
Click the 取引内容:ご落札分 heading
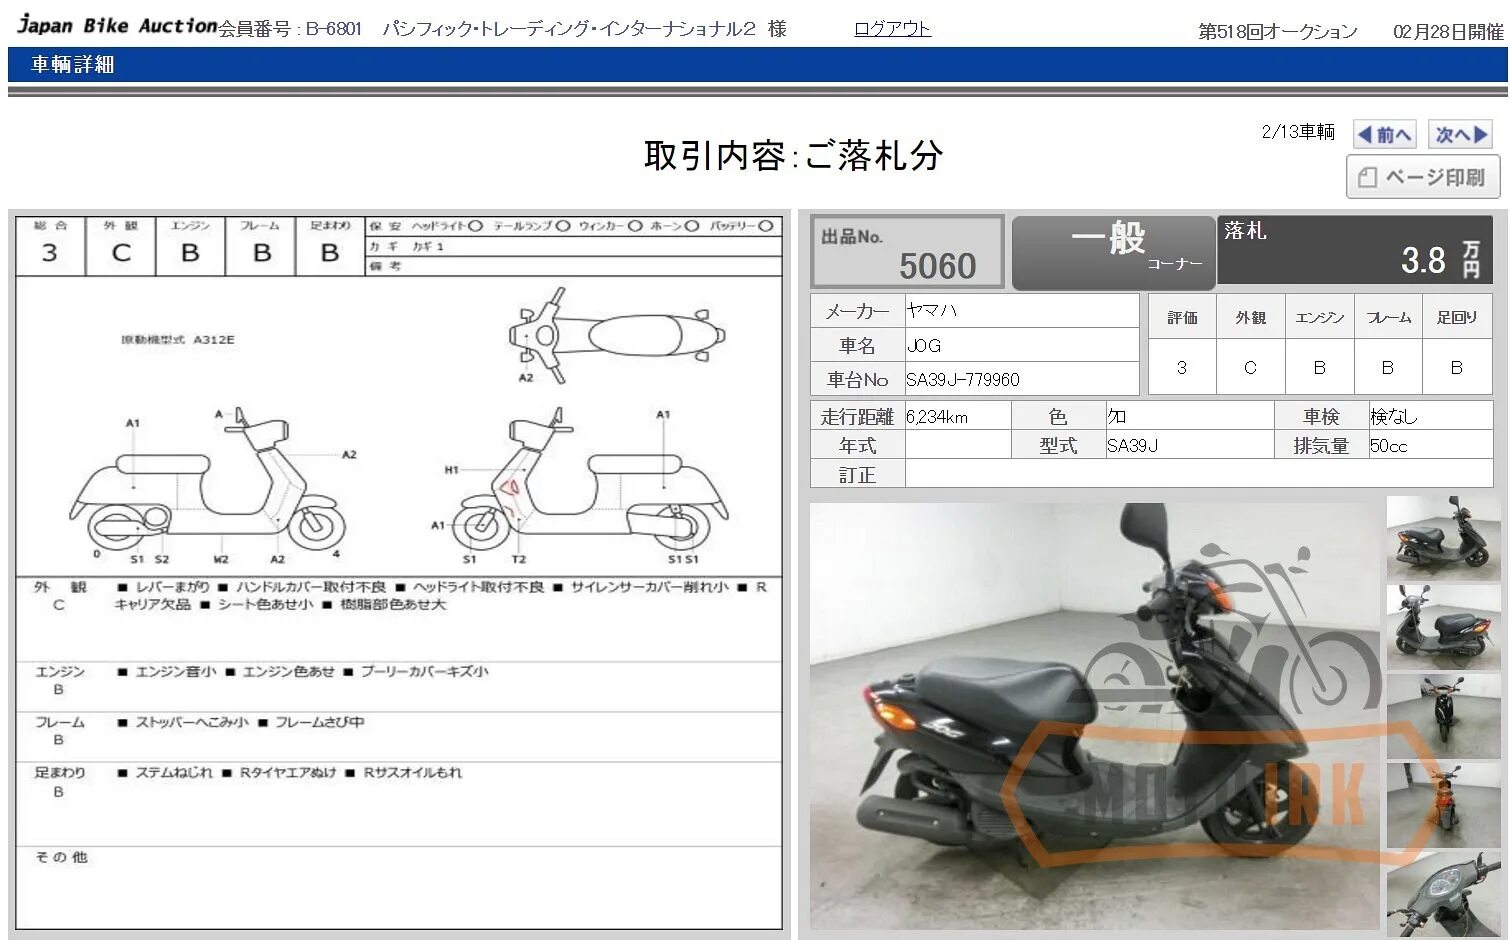coord(793,156)
